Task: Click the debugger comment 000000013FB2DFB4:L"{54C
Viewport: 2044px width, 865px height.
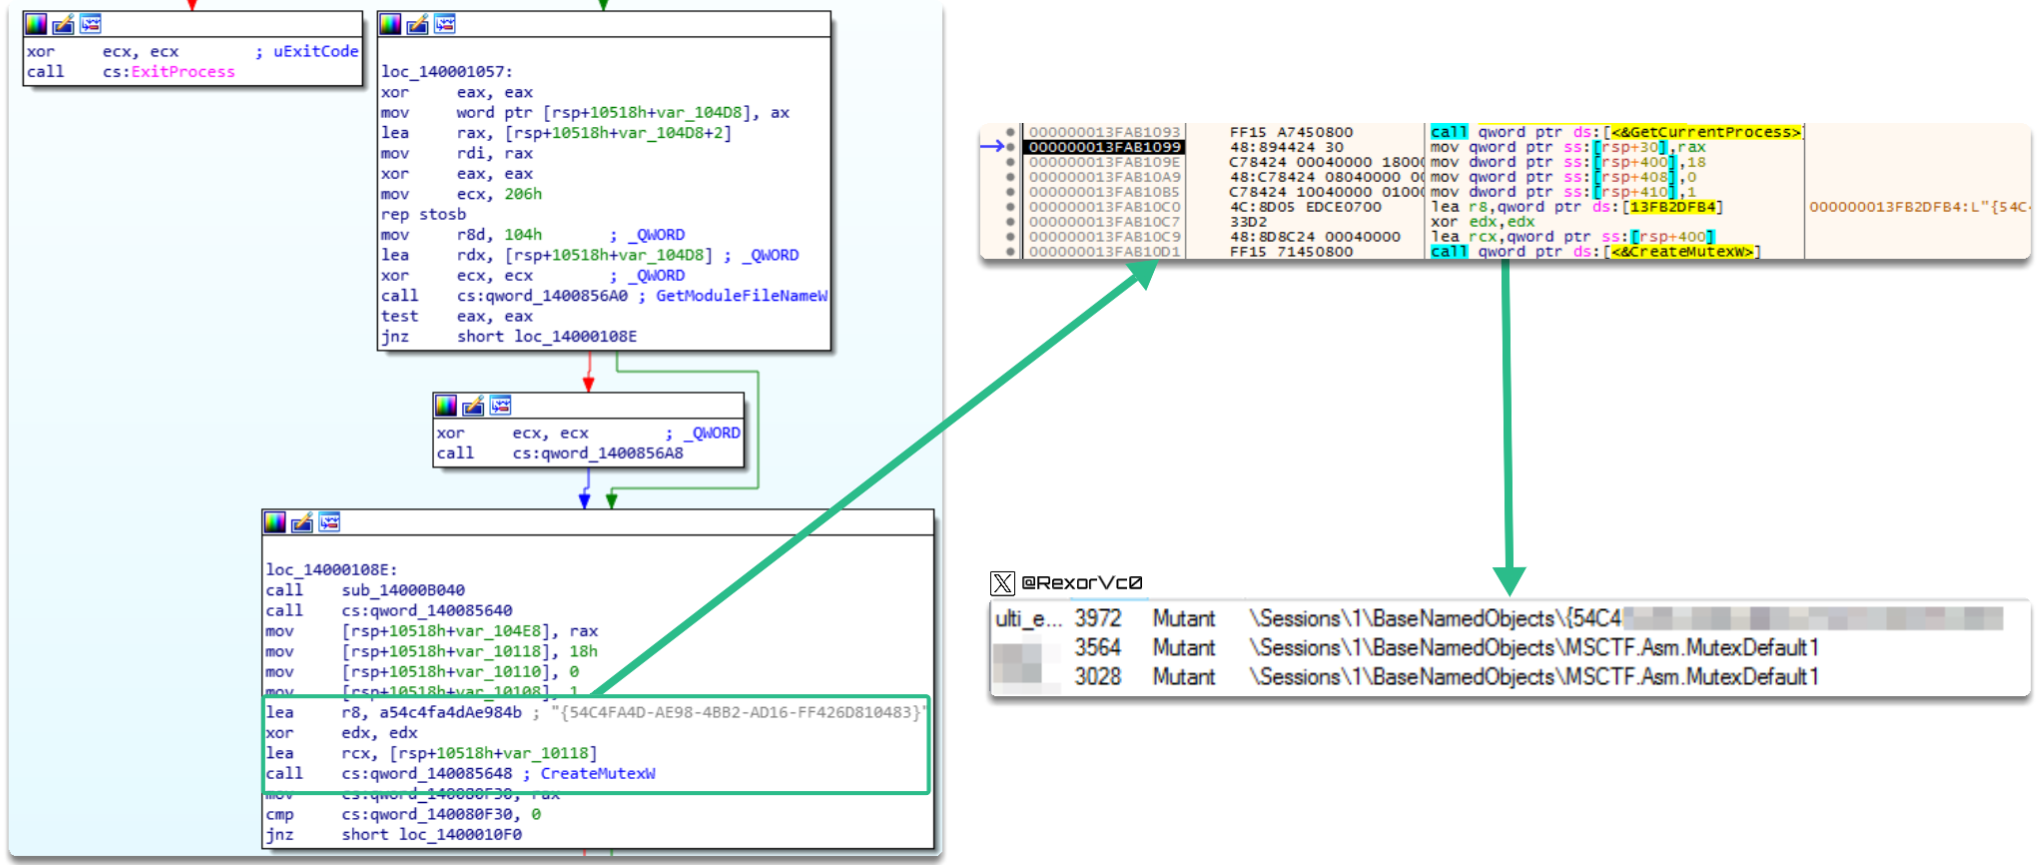Action: click(1918, 207)
